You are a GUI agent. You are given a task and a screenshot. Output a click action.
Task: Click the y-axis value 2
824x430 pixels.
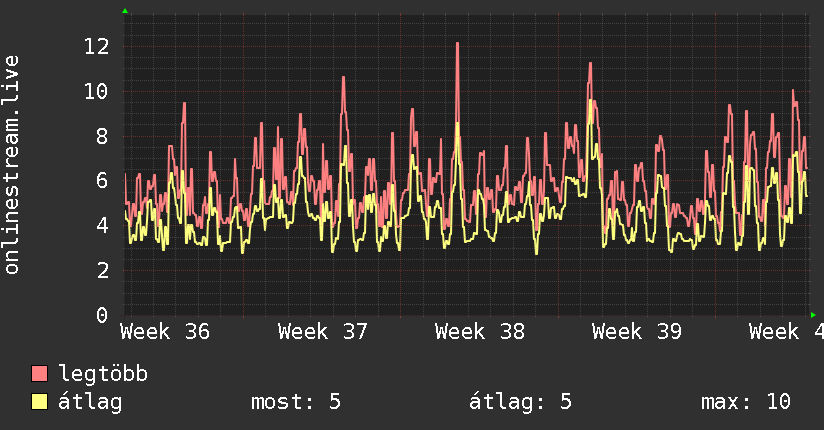[103, 271]
